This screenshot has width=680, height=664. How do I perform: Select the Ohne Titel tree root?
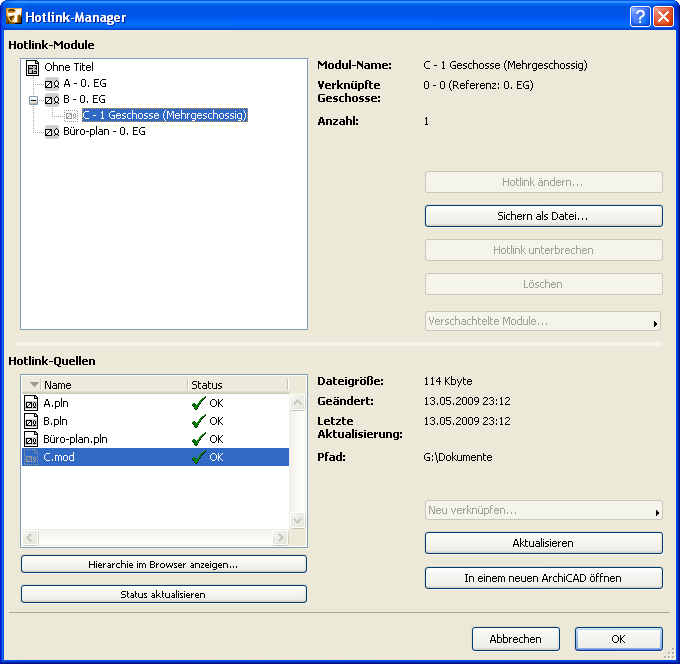pos(69,67)
